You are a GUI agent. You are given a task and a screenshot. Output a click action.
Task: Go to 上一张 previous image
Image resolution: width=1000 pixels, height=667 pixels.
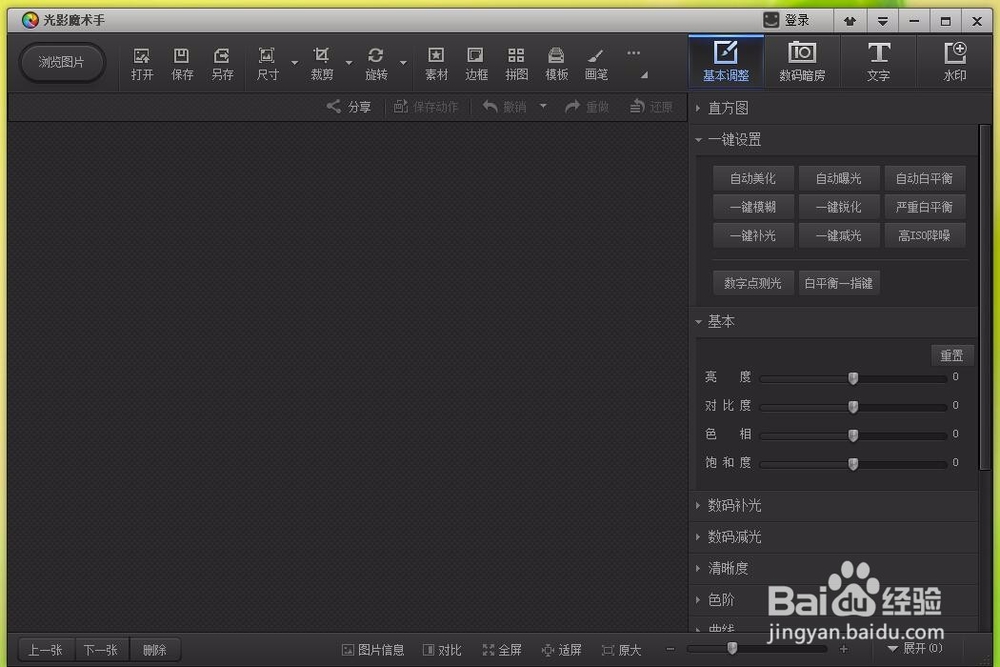click(x=46, y=650)
